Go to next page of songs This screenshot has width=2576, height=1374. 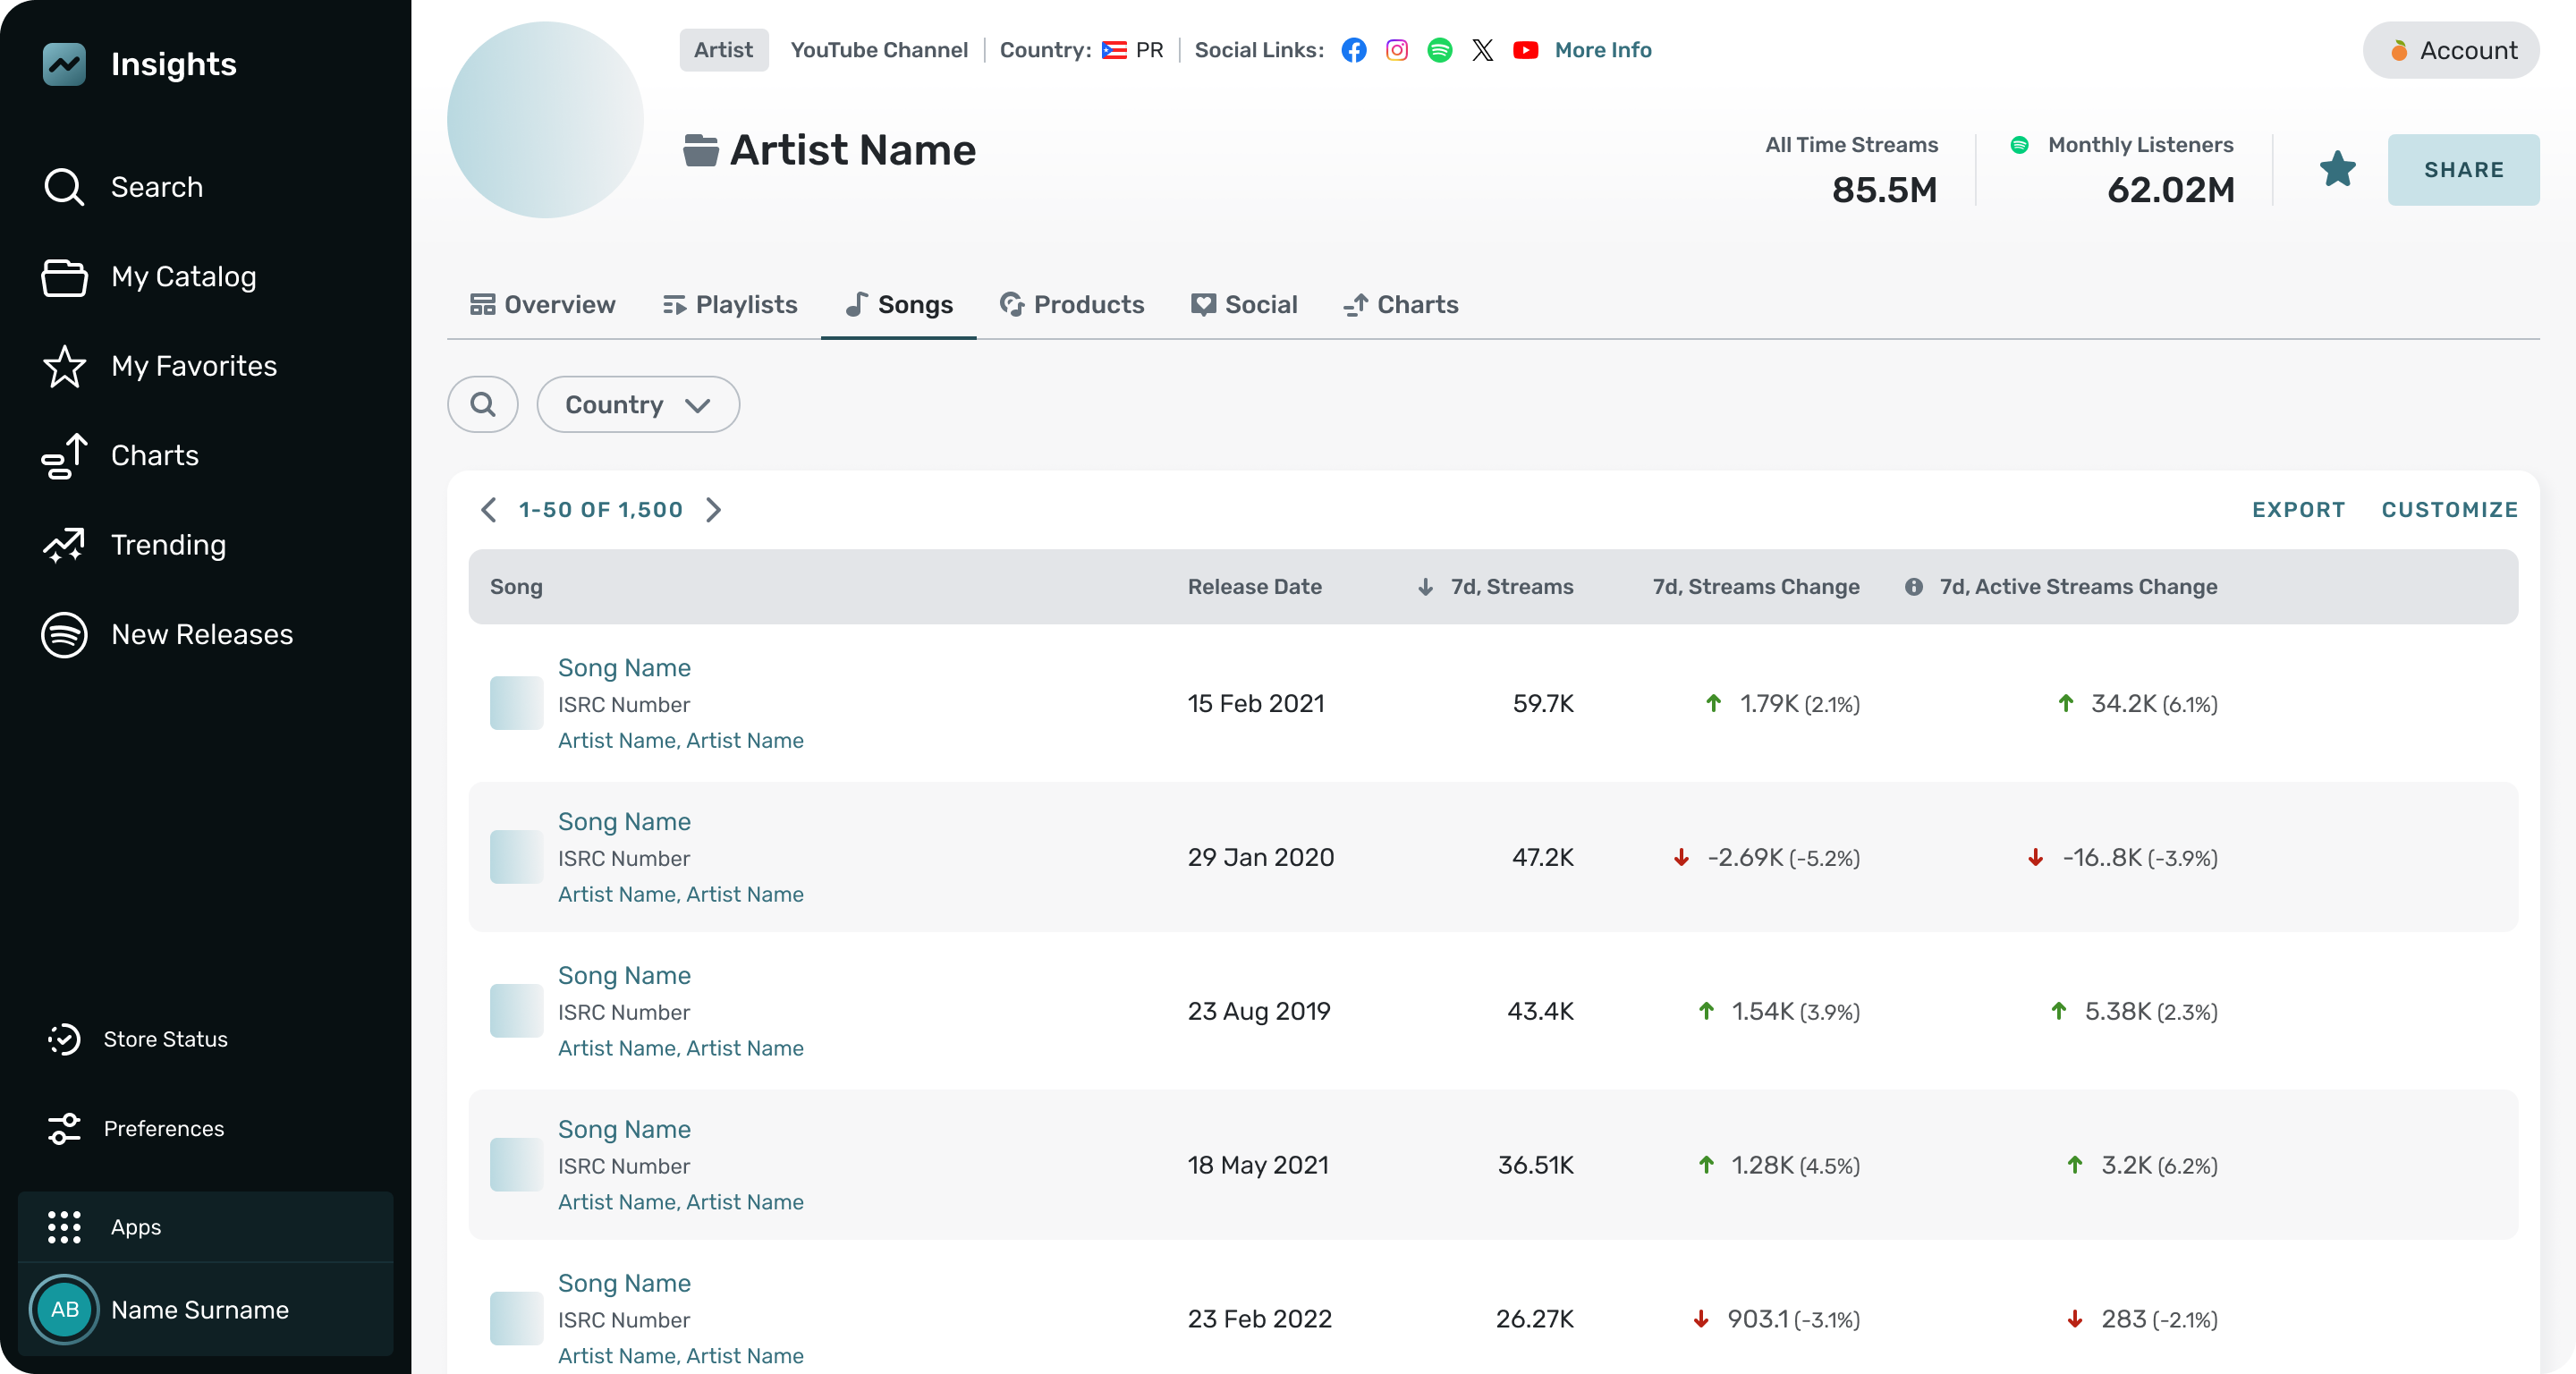[x=714, y=510]
